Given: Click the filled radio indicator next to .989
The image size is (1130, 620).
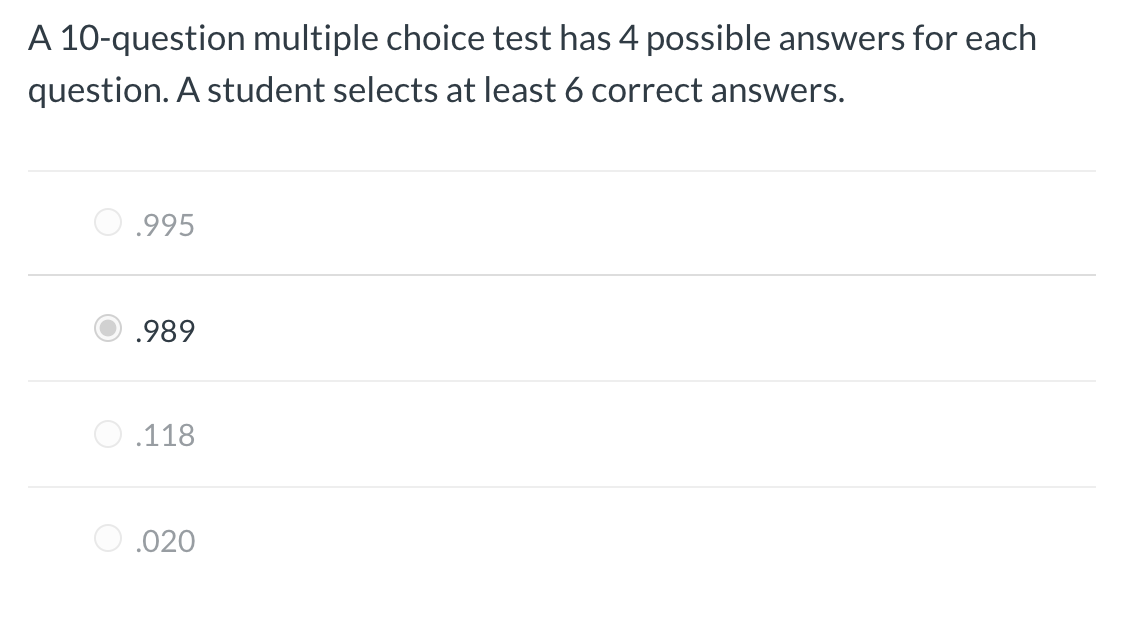Looking at the screenshot, I should pos(108,328).
